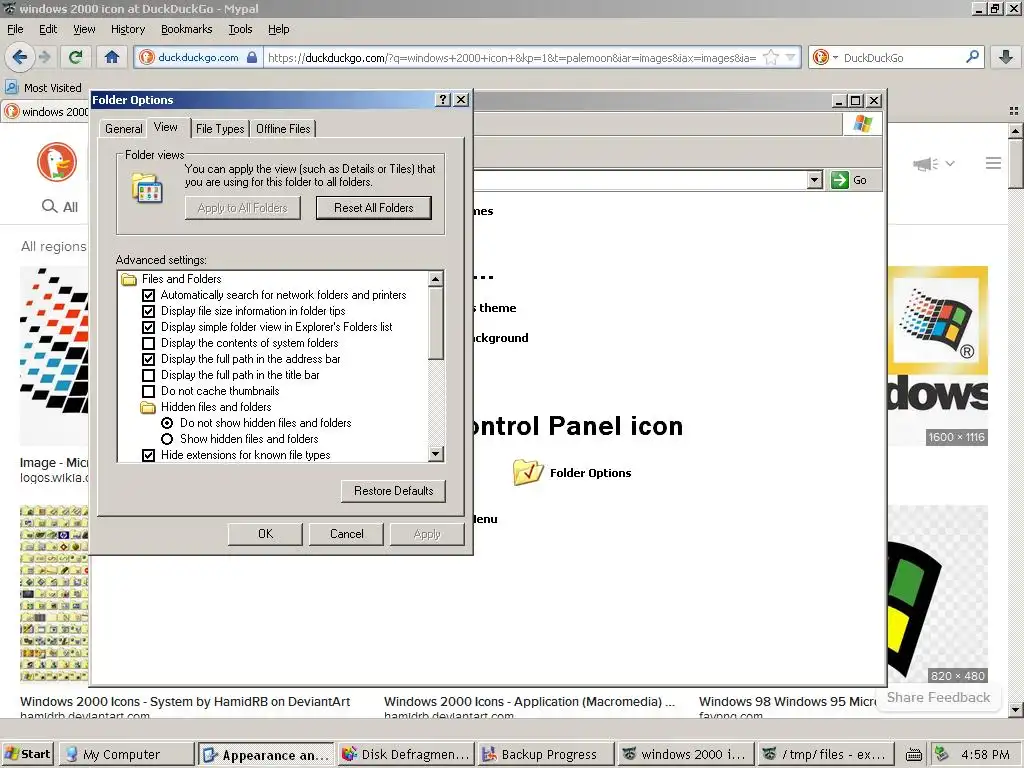The image size is (1024, 768).
Task: Click Cancel in Folder Options
Action: [x=346, y=534]
